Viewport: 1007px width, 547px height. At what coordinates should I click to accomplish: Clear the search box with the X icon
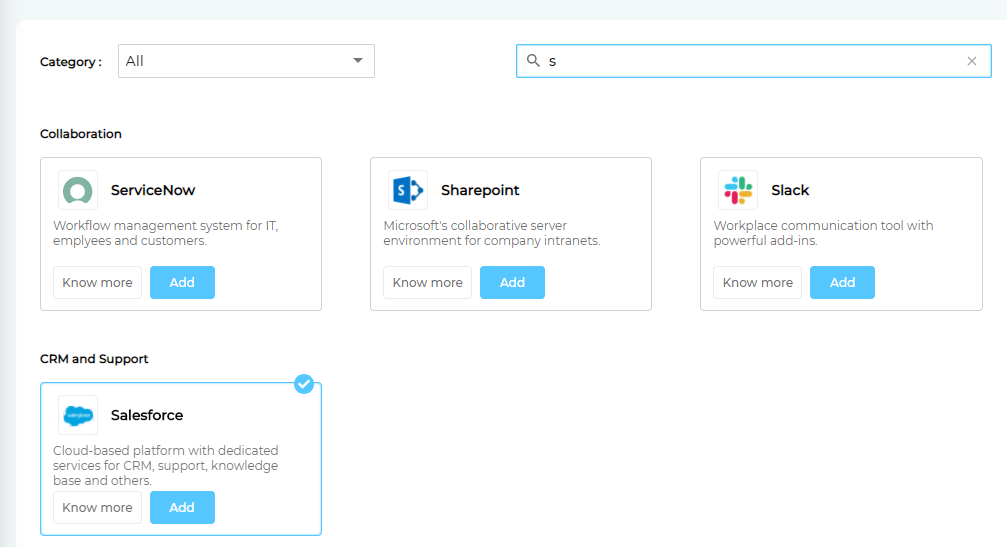(x=972, y=61)
